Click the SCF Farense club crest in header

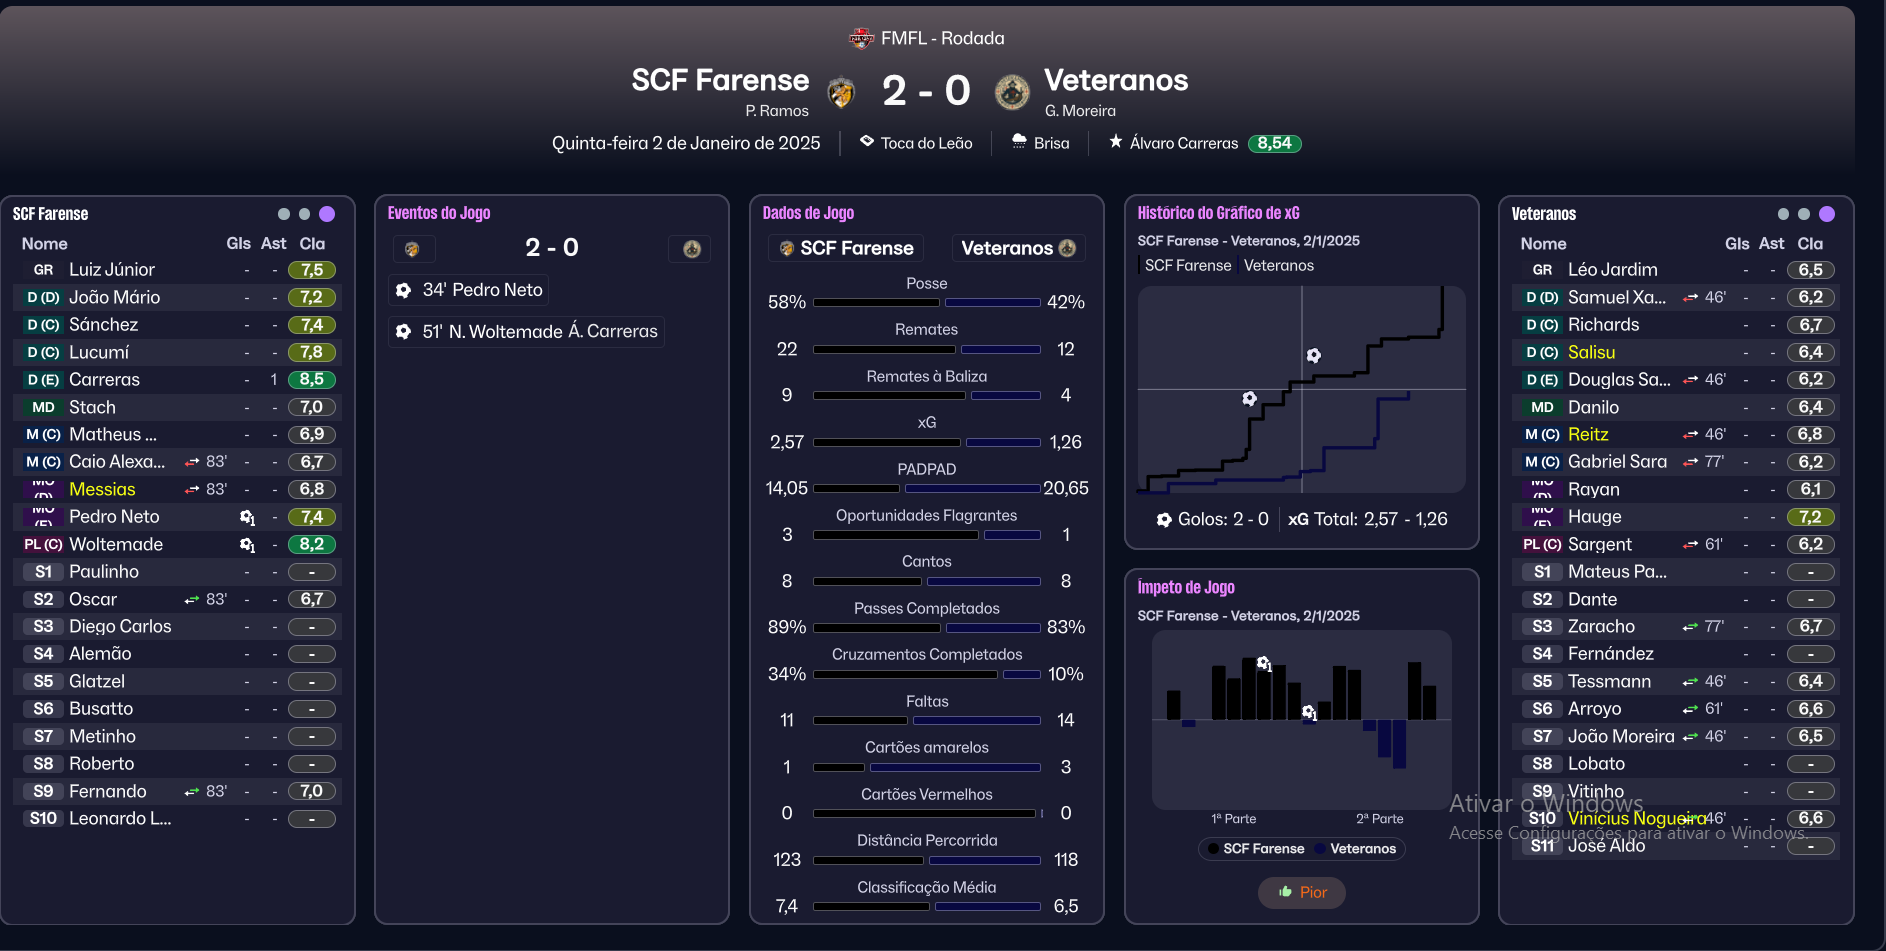click(841, 92)
